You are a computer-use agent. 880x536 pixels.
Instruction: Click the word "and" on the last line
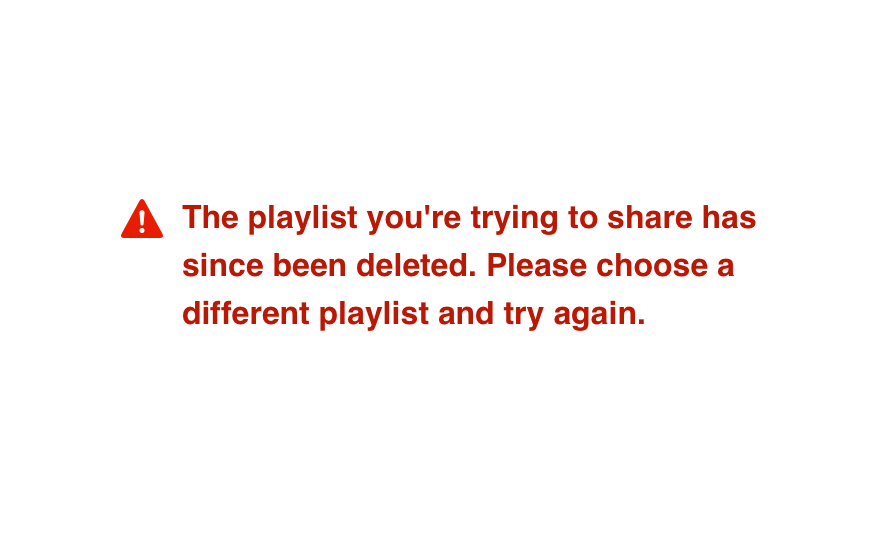pos(466,314)
